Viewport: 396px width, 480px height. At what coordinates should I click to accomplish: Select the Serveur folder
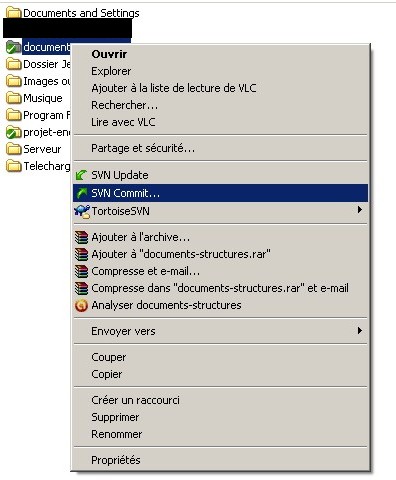point(34,149)
